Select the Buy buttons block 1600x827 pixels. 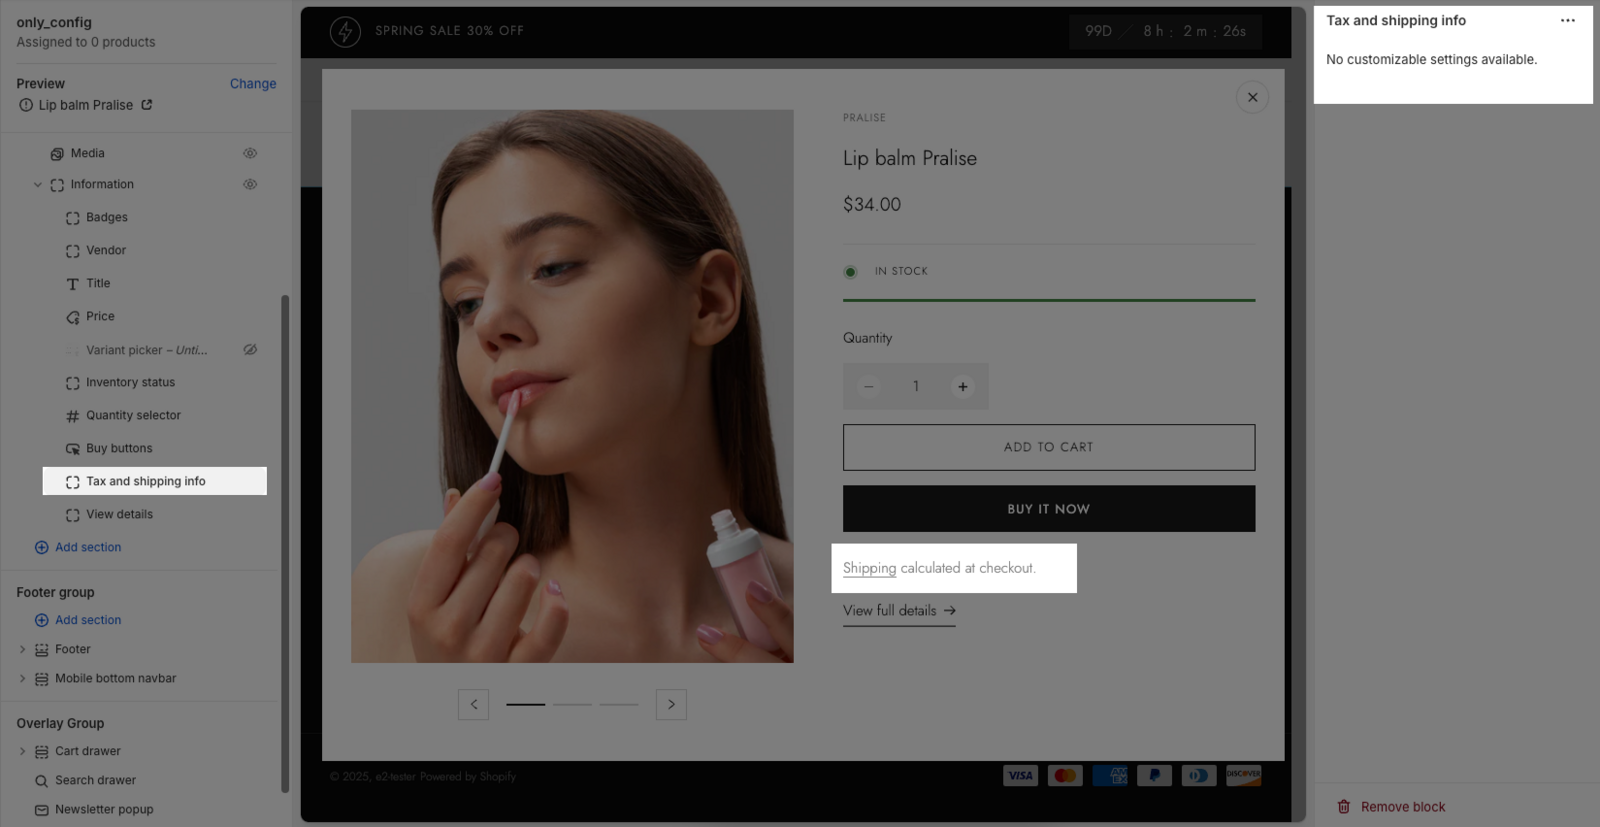point(119,449)
